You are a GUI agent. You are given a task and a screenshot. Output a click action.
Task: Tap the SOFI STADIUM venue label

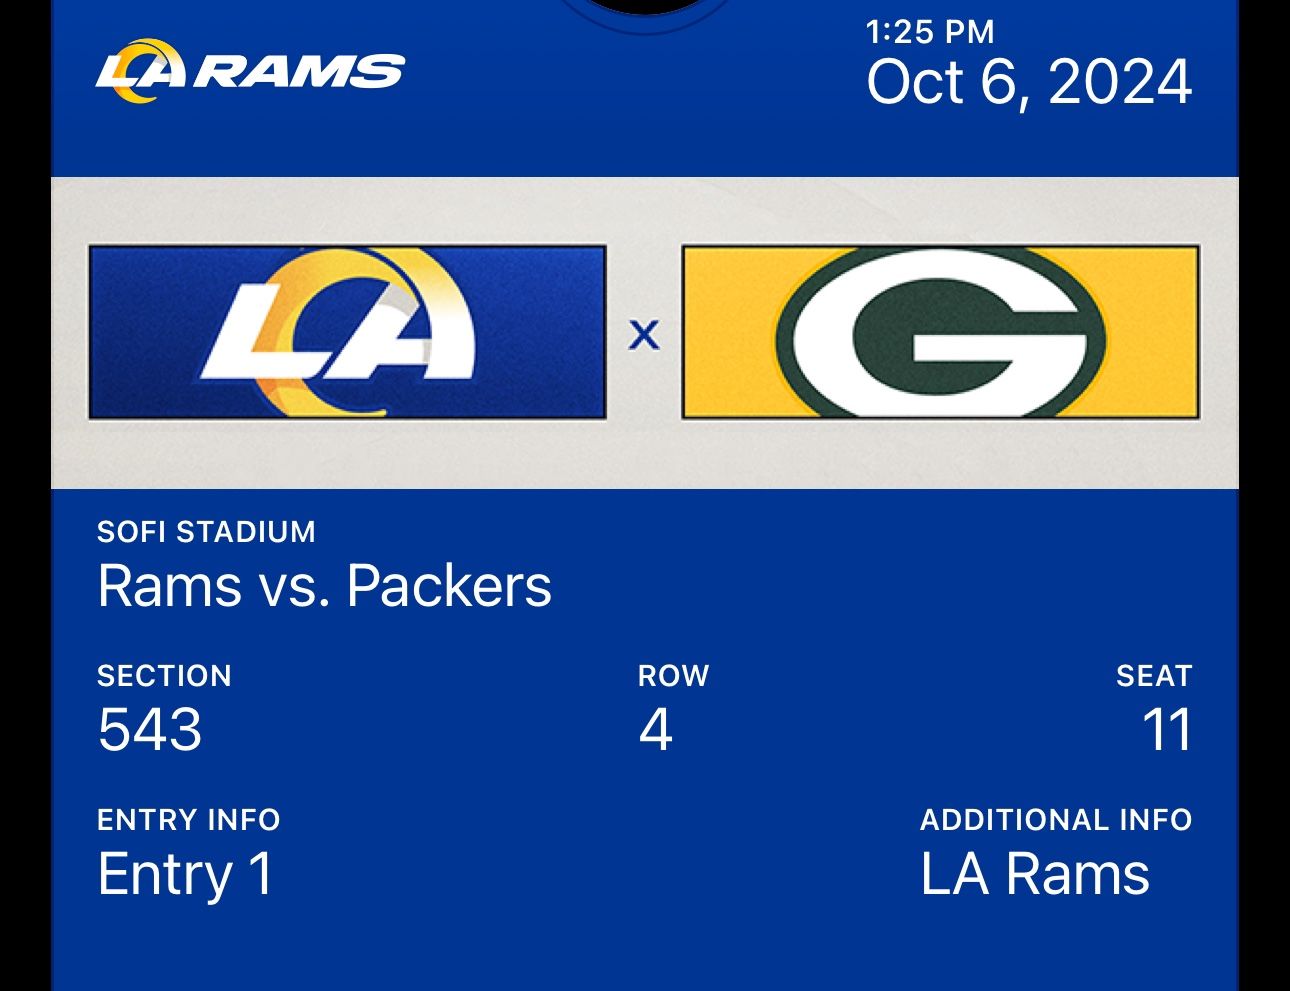coord(206,531)
